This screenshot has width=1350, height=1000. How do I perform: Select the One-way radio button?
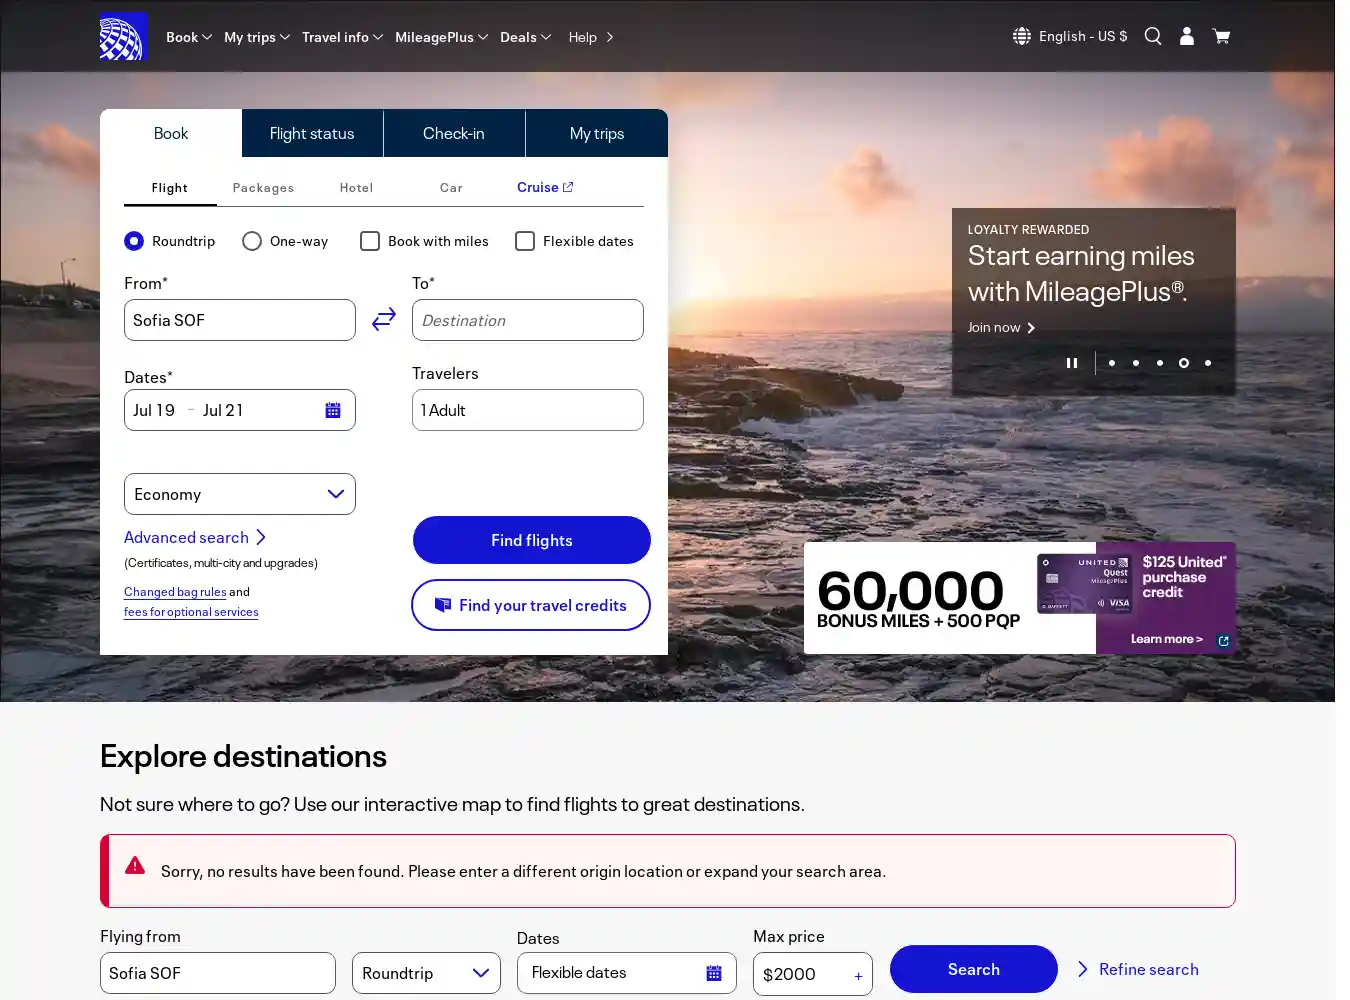[x=252, y=241]
